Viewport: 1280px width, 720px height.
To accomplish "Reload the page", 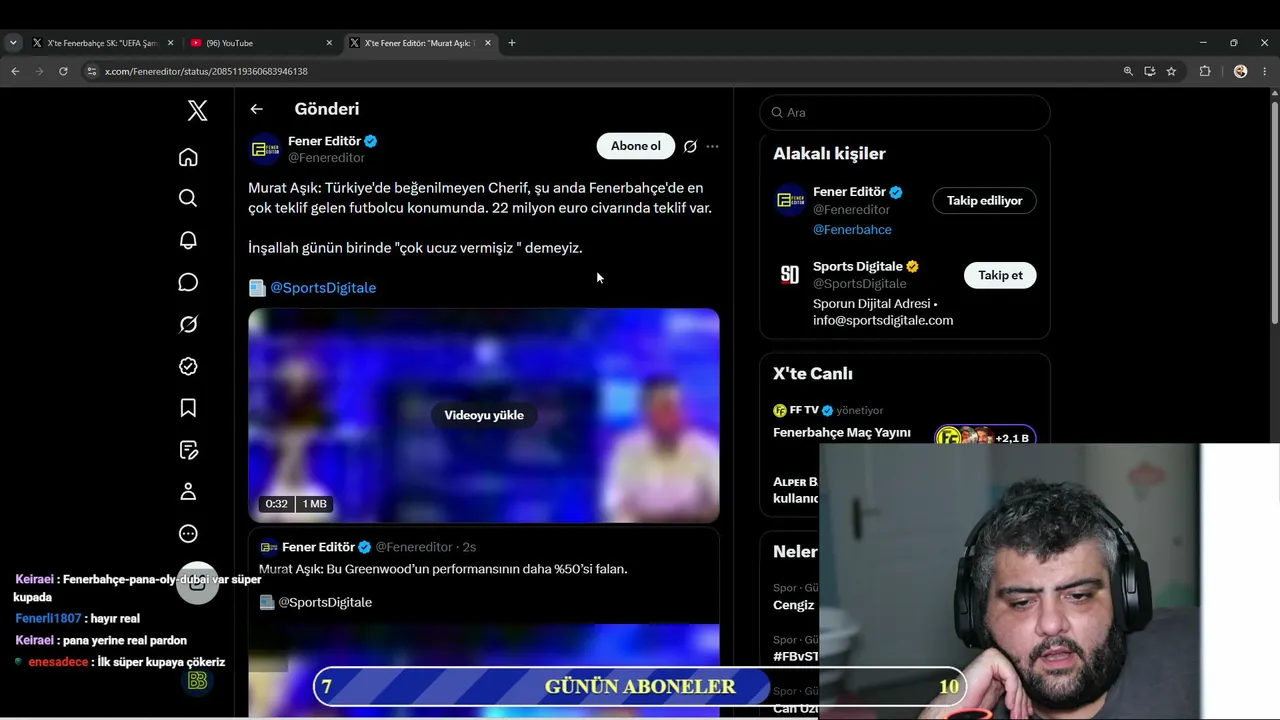I will (63, 71).
